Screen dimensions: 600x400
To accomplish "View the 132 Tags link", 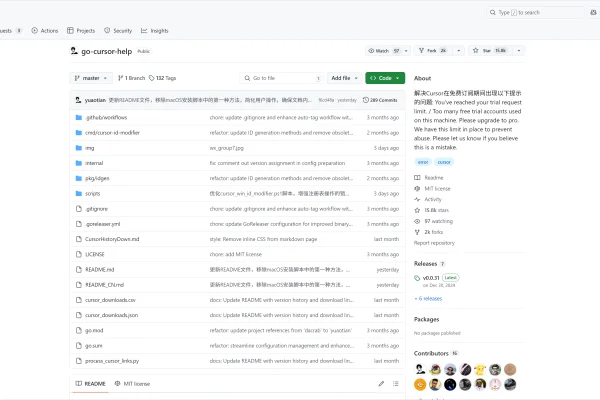I will (x=163, y=78).
